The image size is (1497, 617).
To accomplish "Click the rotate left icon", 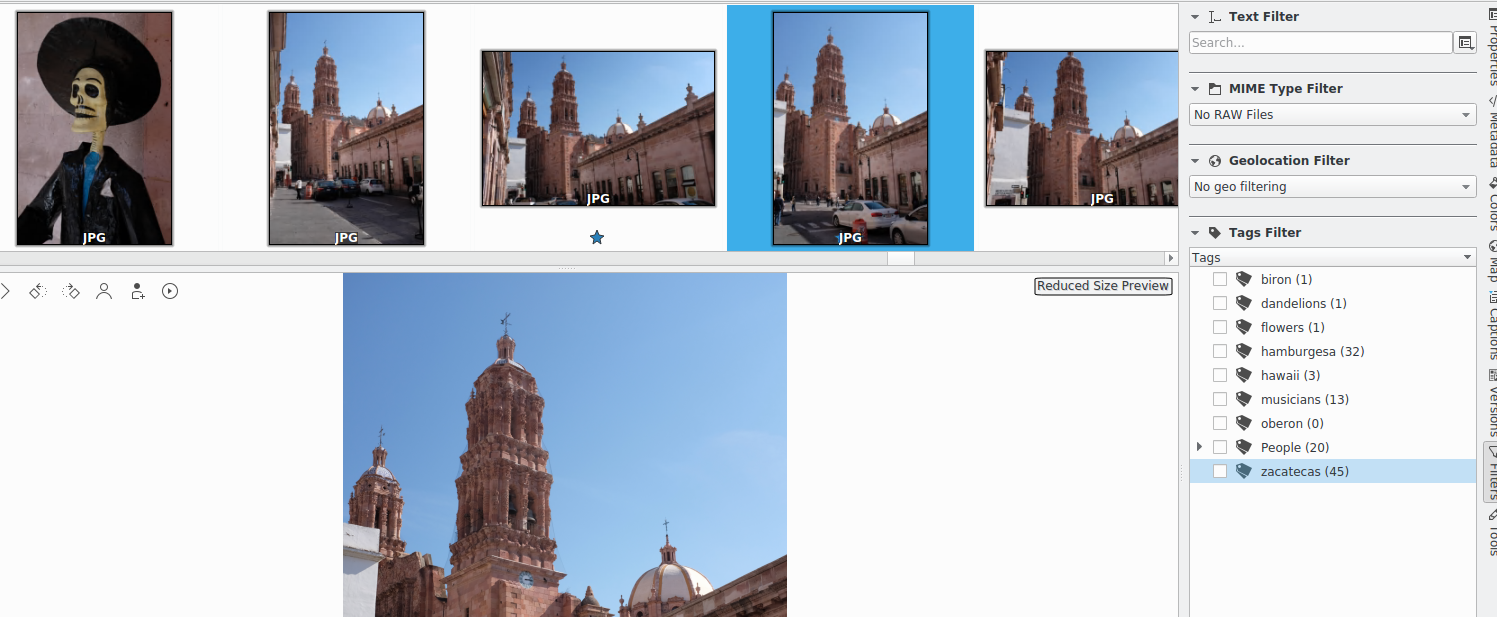I will 38,291.
